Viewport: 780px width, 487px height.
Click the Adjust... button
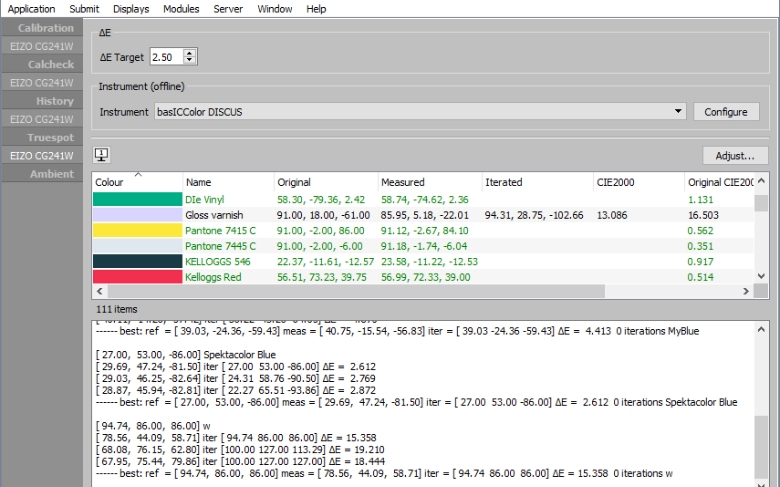[x=734, y=156]
